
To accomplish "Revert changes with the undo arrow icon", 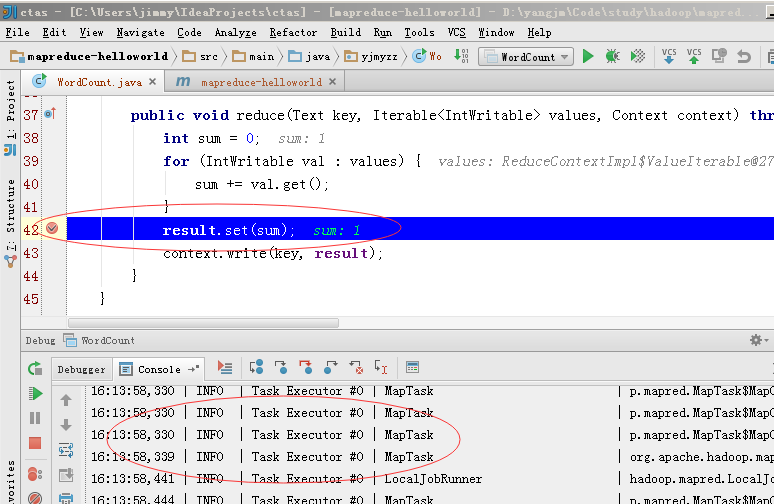I will tap(744, 56).
